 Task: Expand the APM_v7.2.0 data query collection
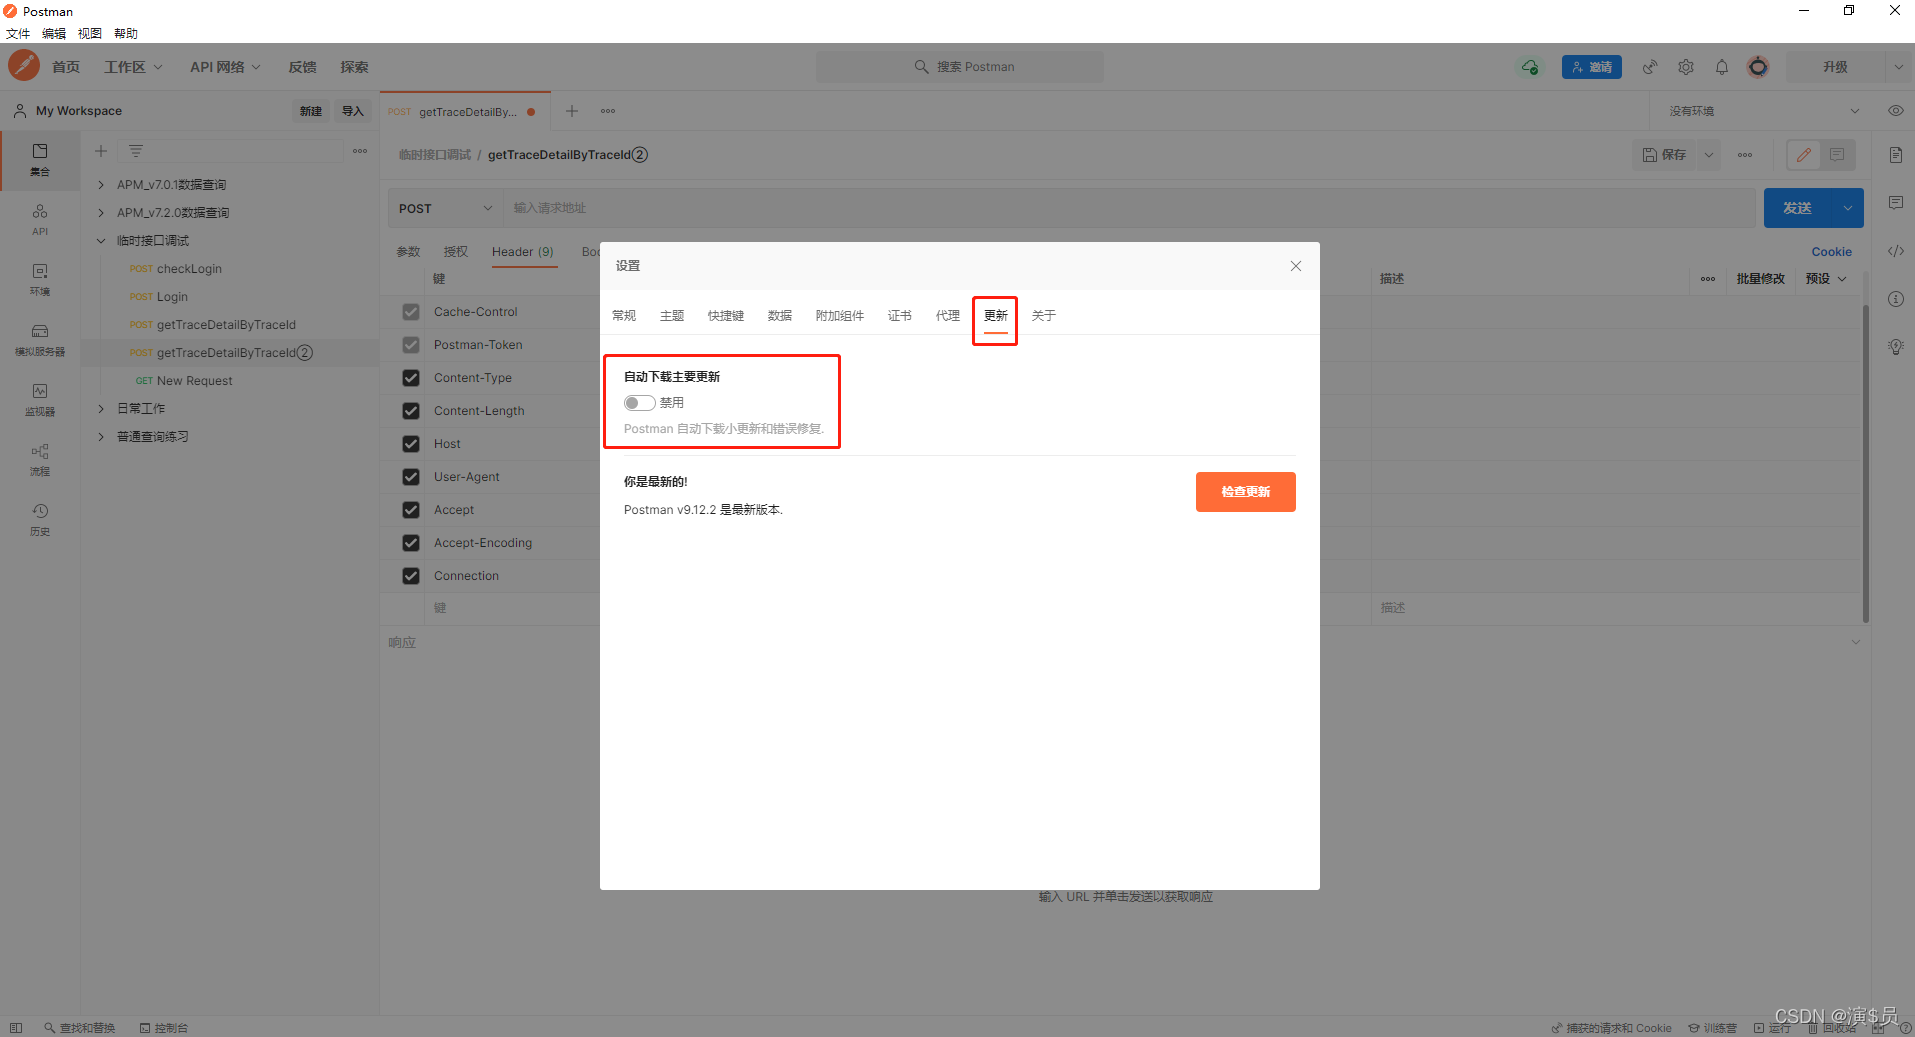101,213
